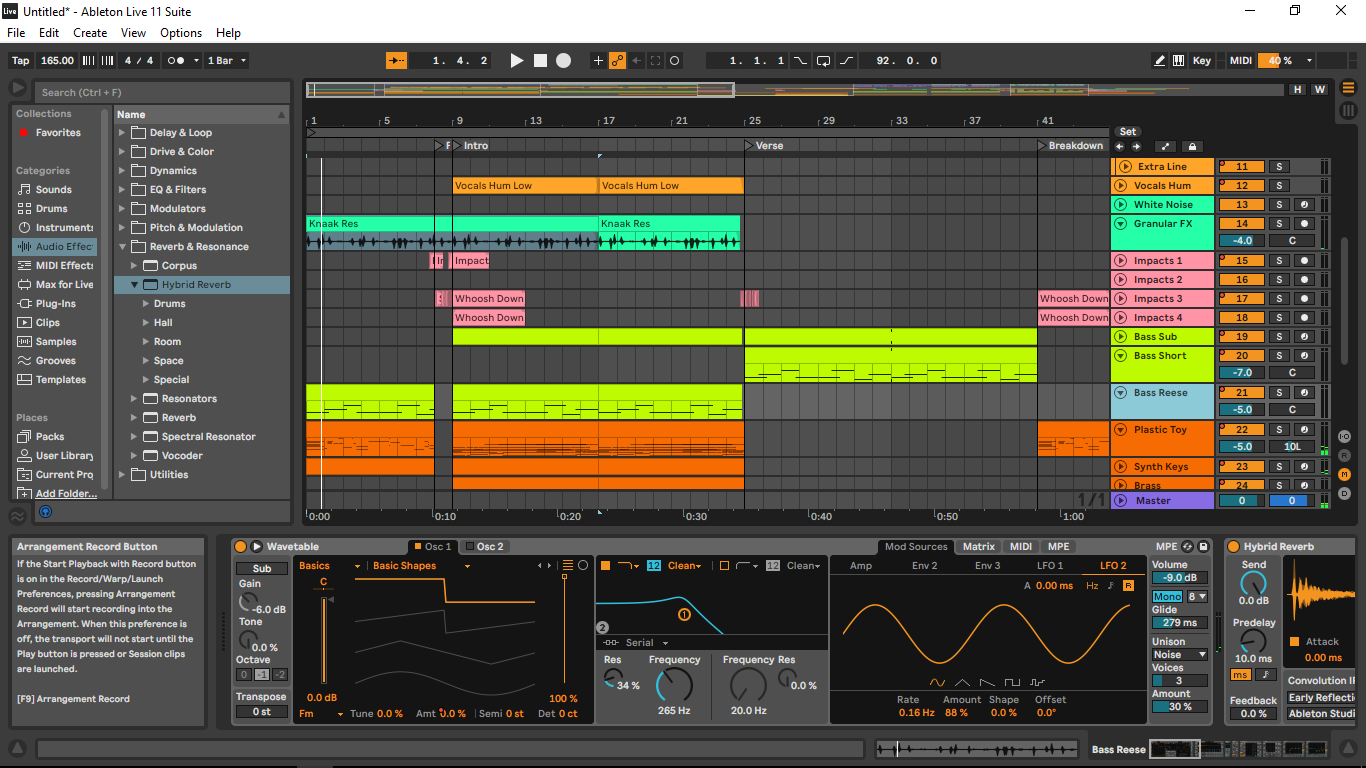The height and width of the screenshot is (768, 1366).
Task: Expand the Dynamics folder
Action: pyautogui.click(x=123, y=171)
